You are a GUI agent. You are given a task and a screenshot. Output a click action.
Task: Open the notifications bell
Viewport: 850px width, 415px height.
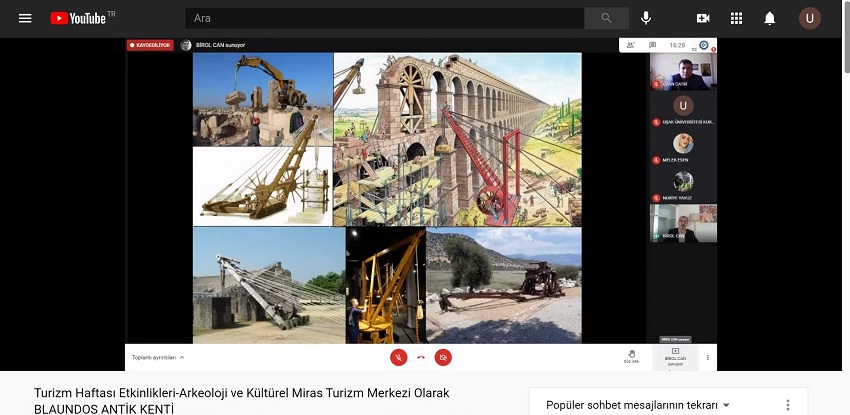[x=769, y=18]
